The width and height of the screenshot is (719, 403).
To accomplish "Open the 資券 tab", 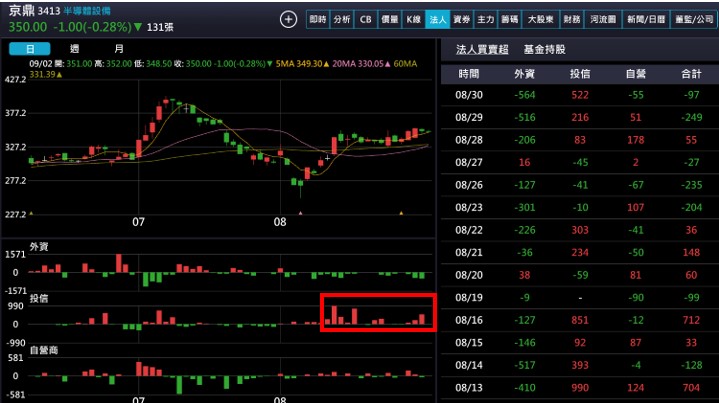I will click(461, 19).
